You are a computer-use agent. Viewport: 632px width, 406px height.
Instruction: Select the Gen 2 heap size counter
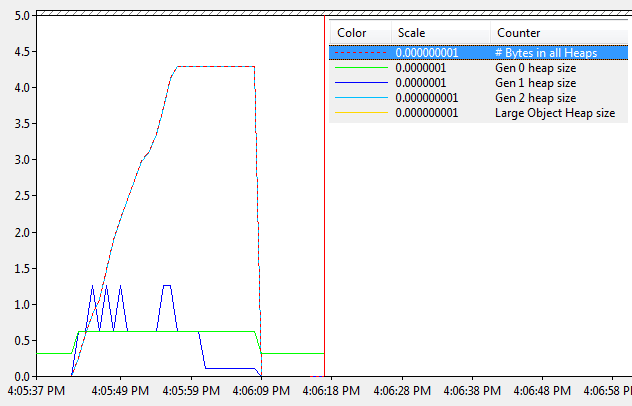(x=535, y=98)
